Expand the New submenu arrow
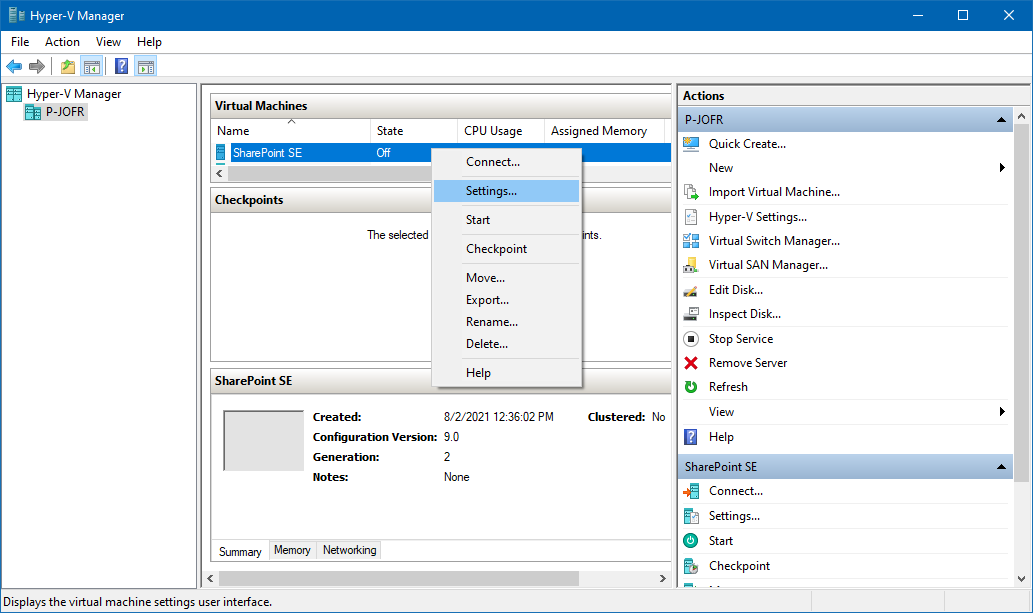1033x613 pixels. 1001,168
